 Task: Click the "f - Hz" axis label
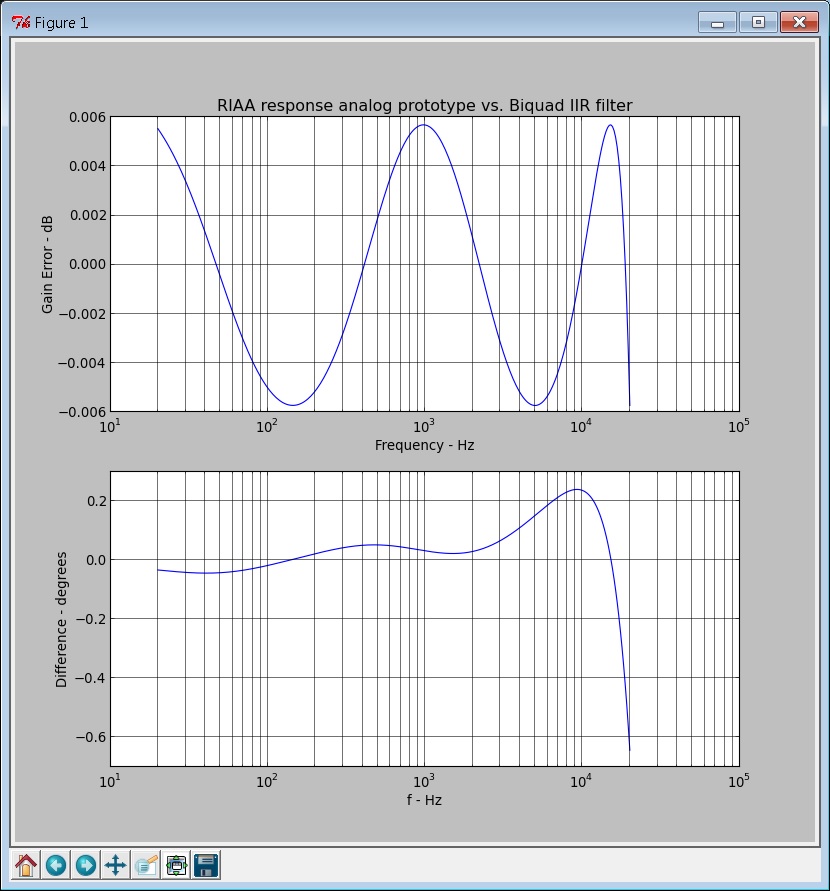click(424, 800)
